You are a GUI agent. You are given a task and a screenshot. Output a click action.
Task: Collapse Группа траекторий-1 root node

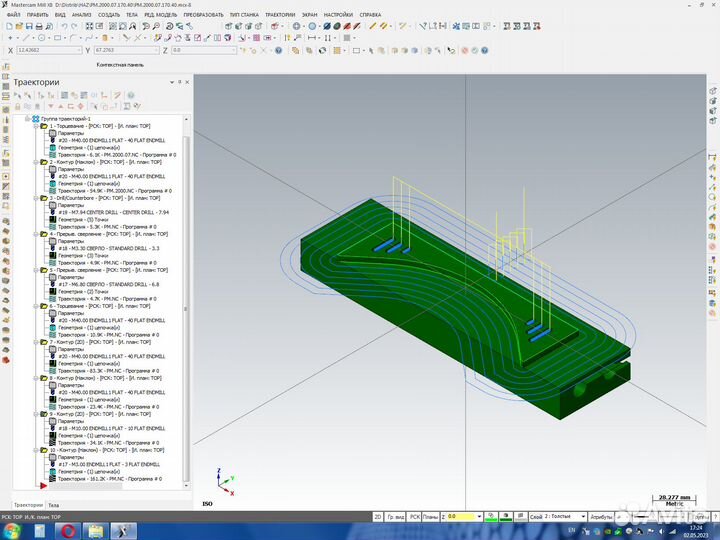pyautogui.click(x=28, y=119)
